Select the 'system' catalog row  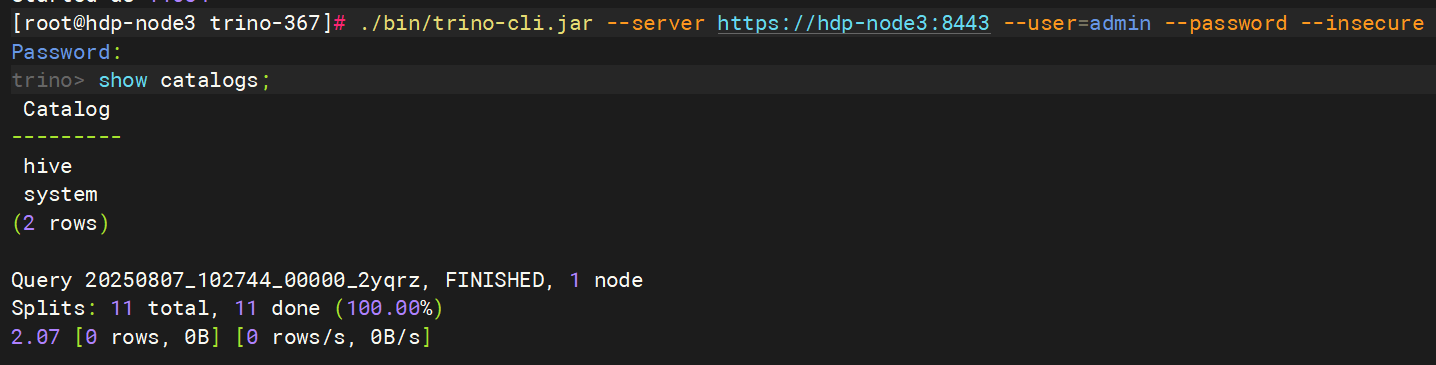point(60,194)
